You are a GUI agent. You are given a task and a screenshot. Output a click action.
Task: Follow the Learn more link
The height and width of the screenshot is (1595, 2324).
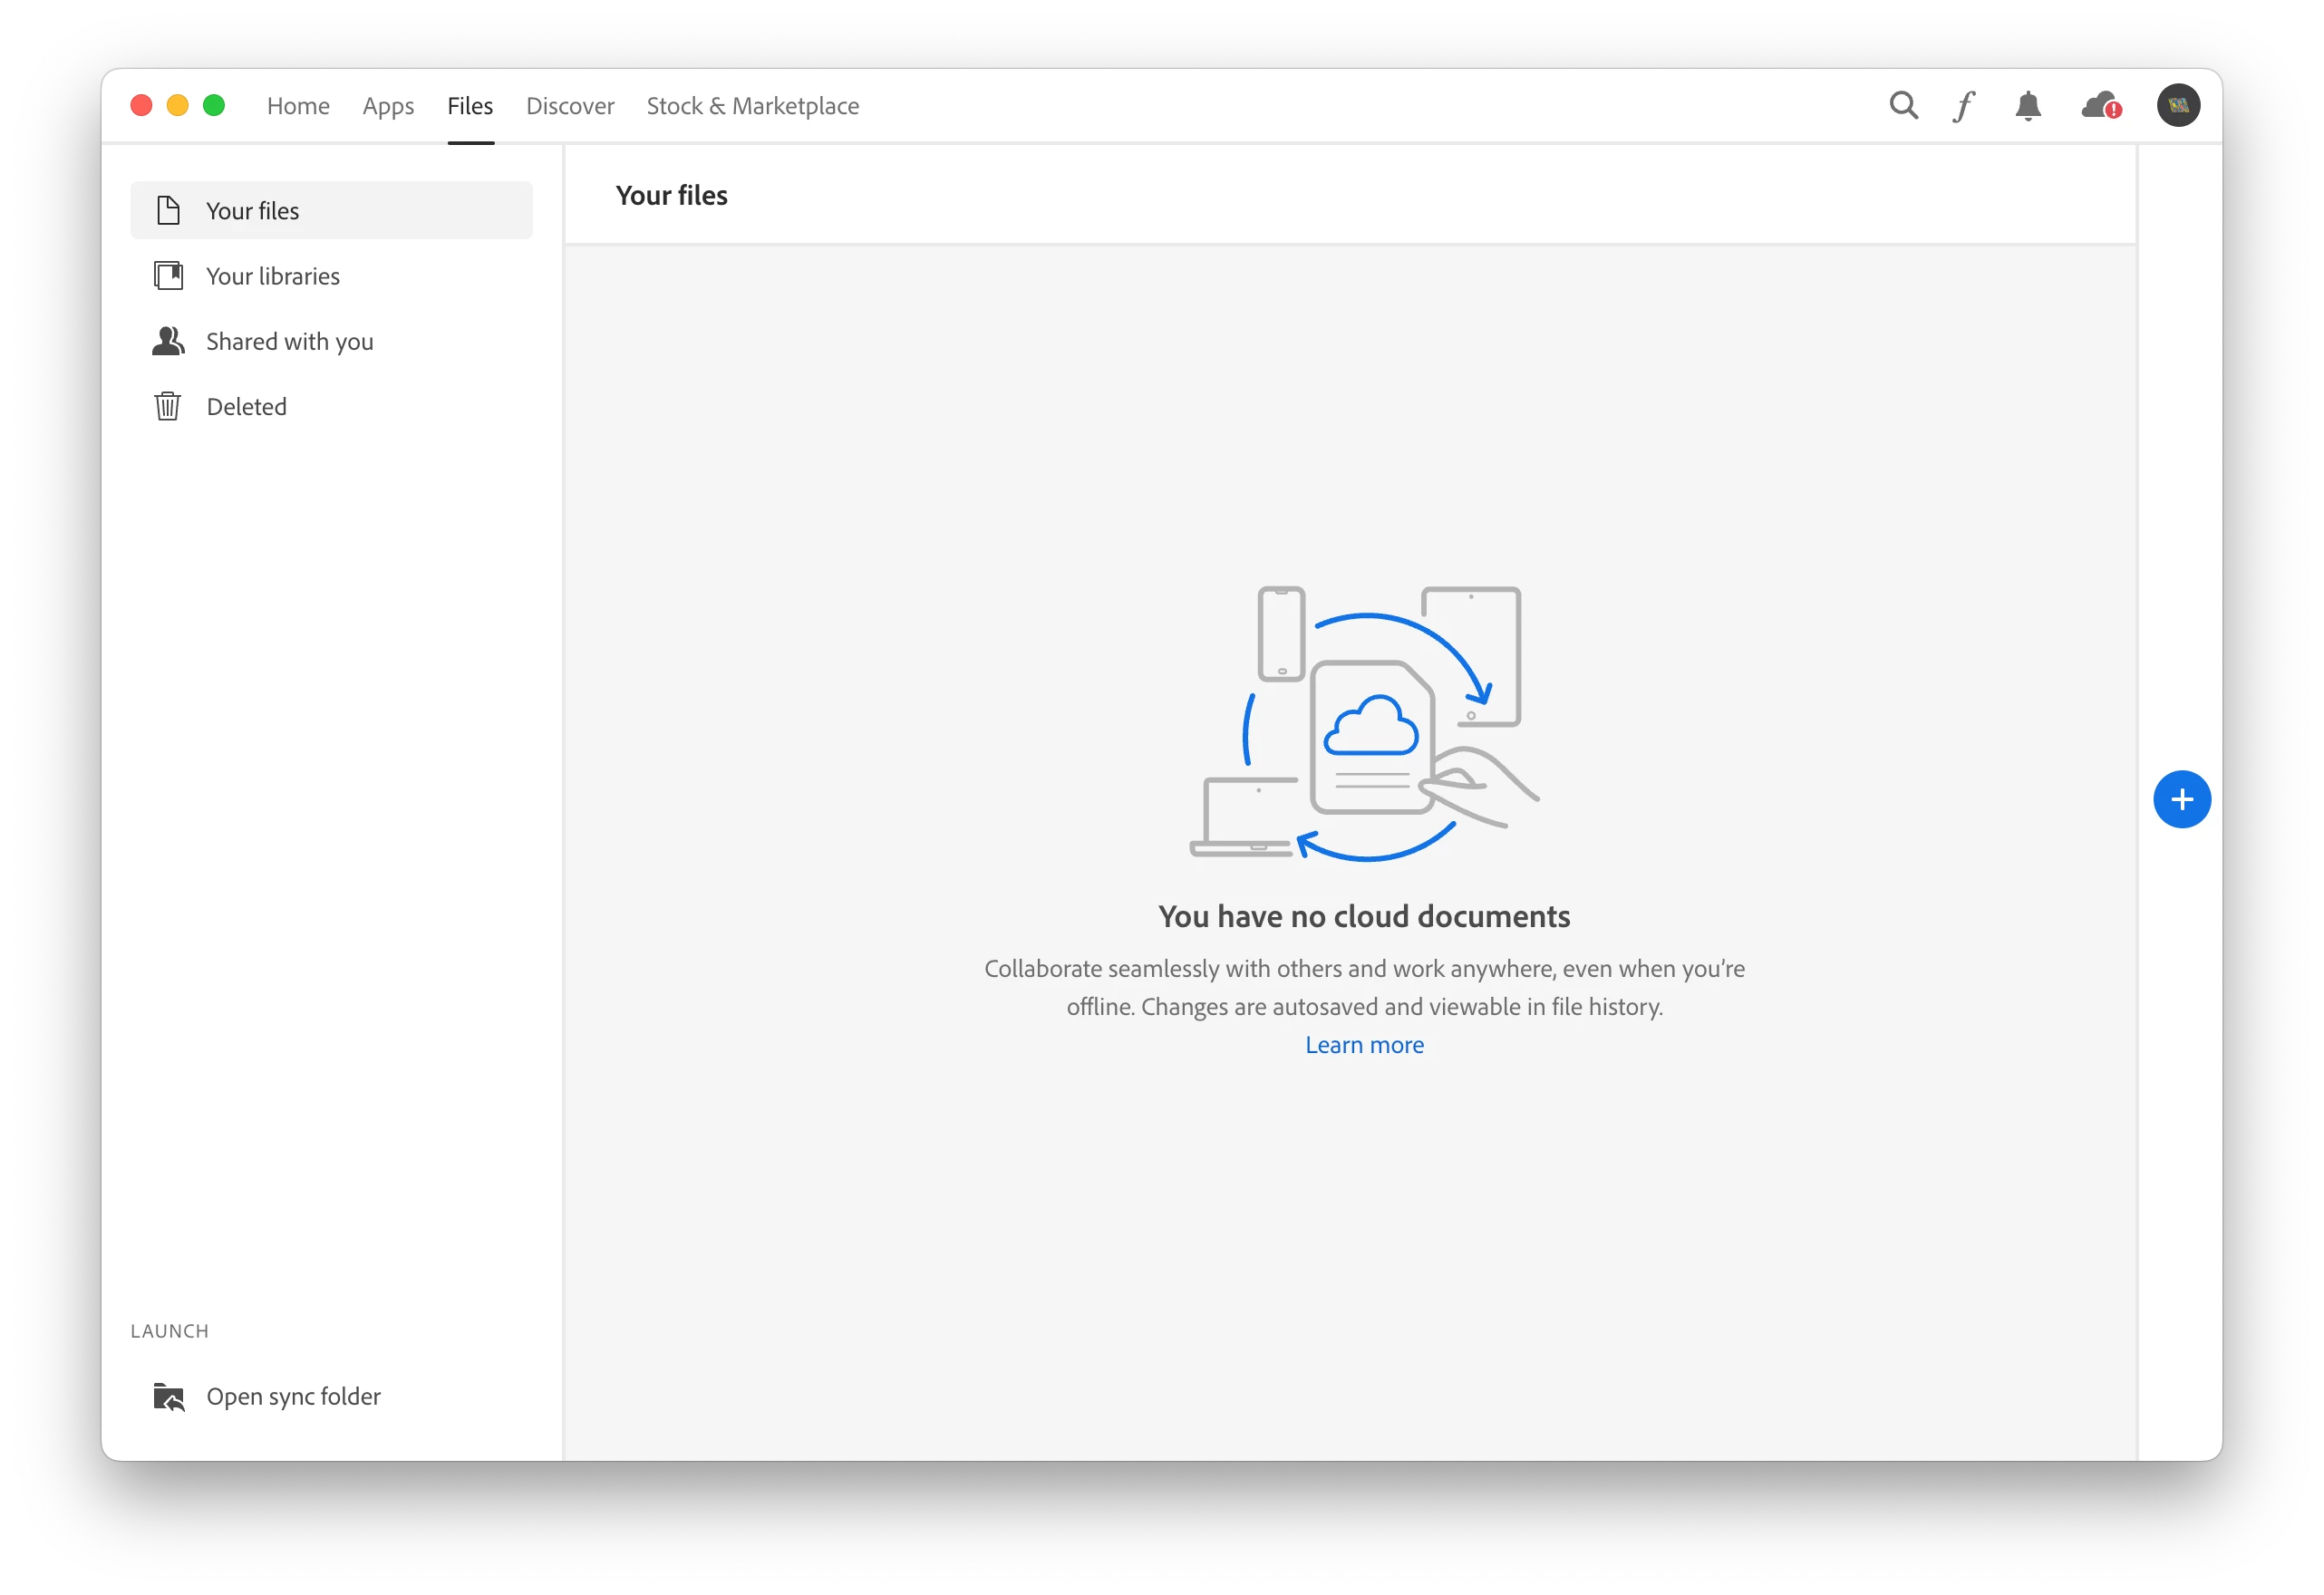[1364, 1045]
